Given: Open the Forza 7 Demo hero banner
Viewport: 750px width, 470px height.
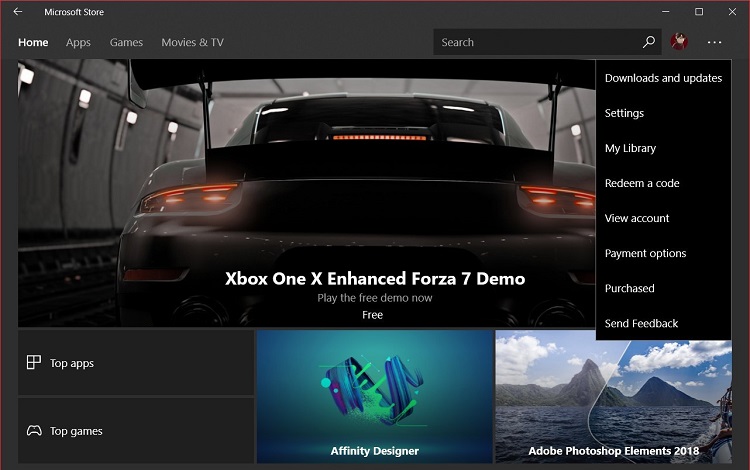Looking at the screenshot, I should click(x=307, y=193).
